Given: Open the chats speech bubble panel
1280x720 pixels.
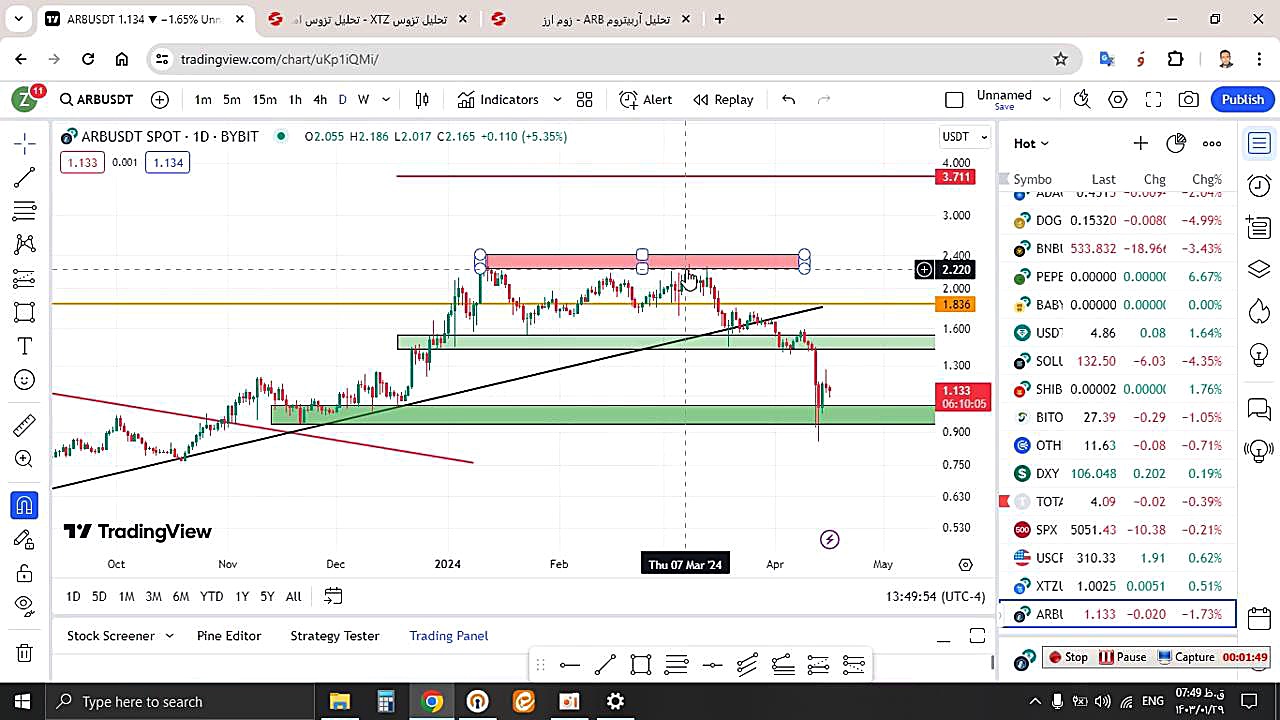Looking at the screenshot, I should tap(1259, 409).
